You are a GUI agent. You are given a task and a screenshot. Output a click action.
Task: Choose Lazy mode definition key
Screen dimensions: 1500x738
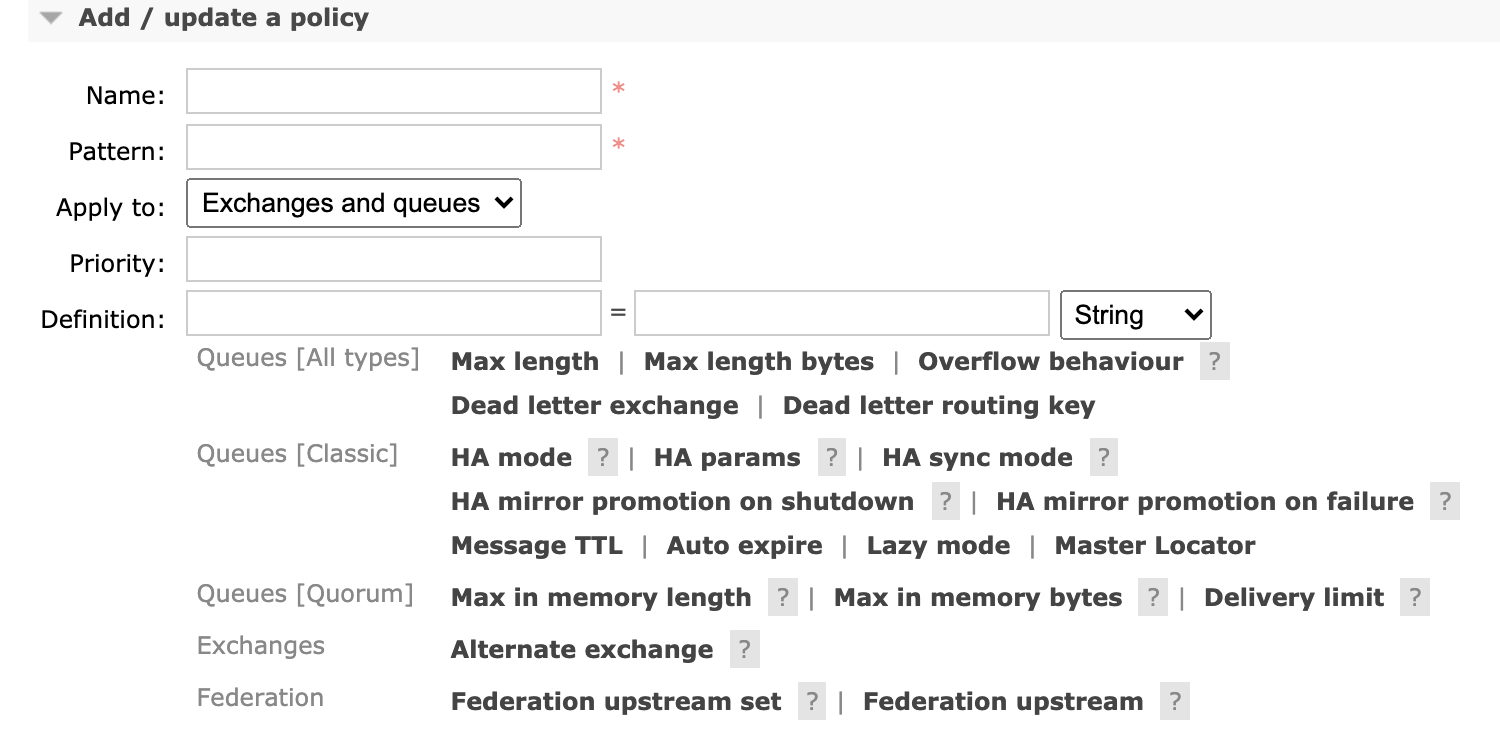(938, 546)
